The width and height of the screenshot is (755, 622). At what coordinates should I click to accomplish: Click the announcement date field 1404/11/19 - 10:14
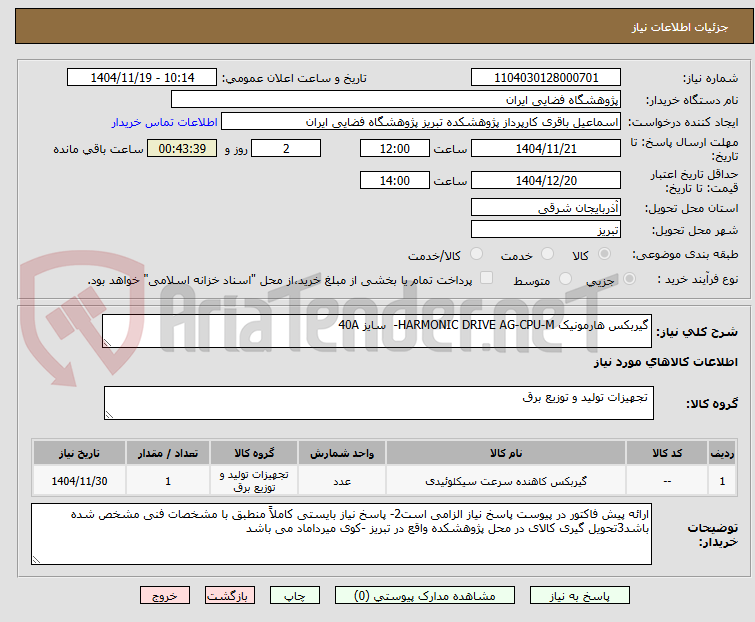click(x=142, y=78)
